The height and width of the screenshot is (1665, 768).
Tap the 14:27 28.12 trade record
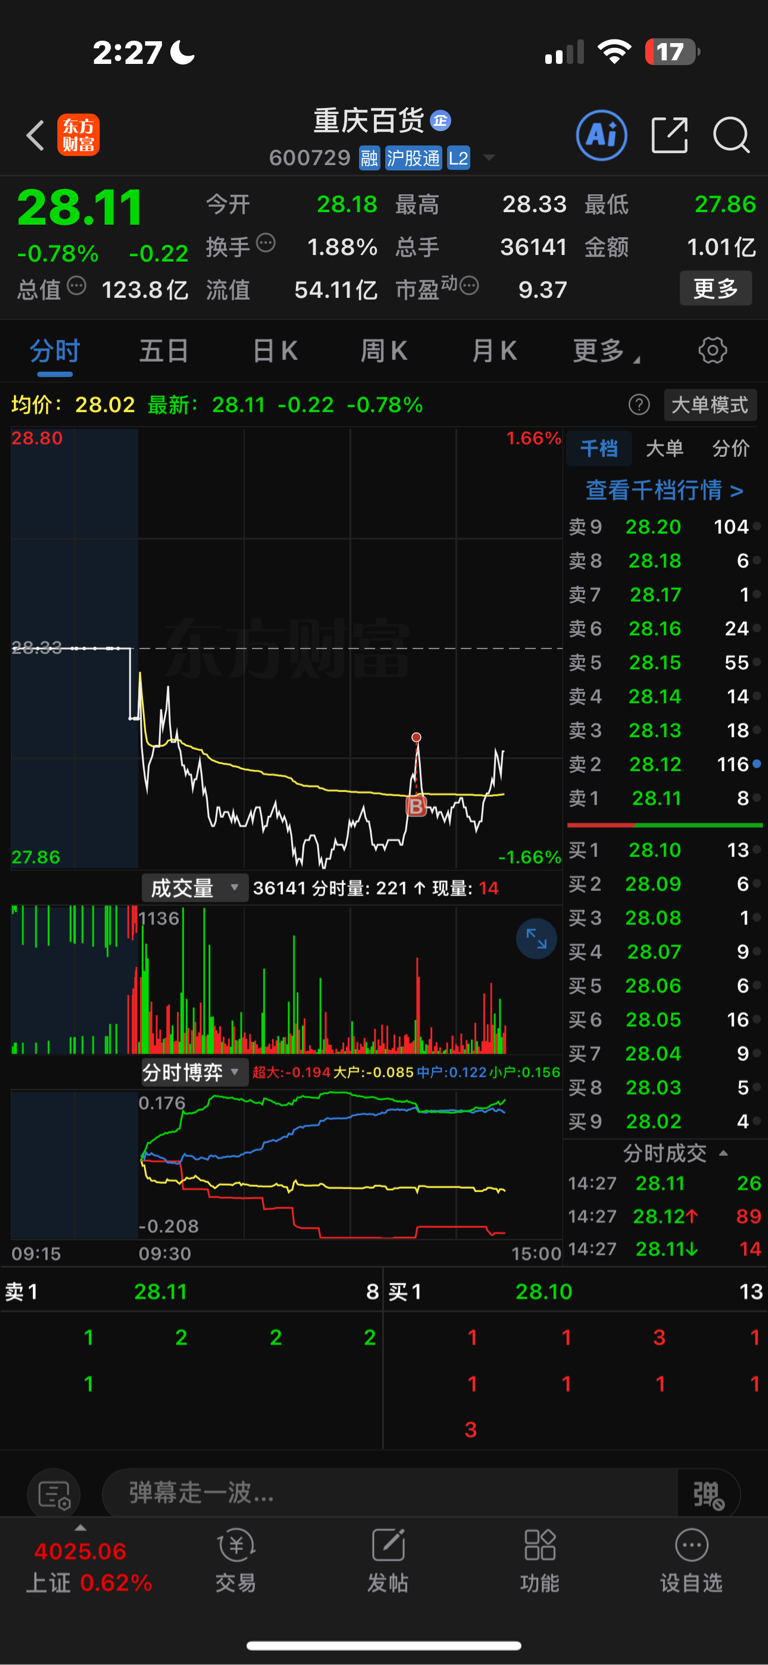[x=664, y=1216]
